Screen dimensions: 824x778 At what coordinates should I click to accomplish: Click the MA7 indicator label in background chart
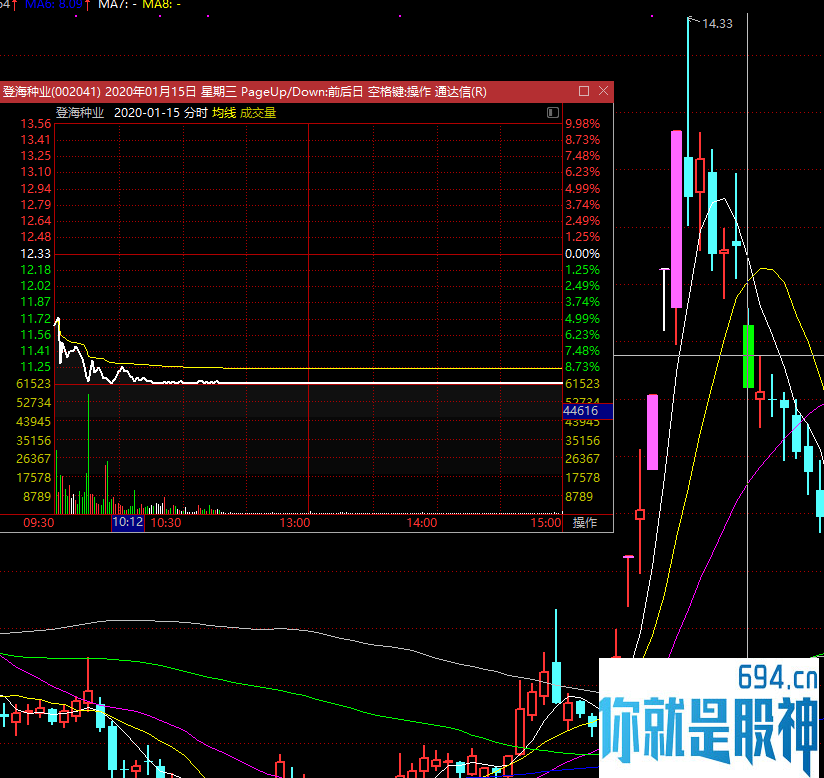pyautogui.click(x=118, y=5)
